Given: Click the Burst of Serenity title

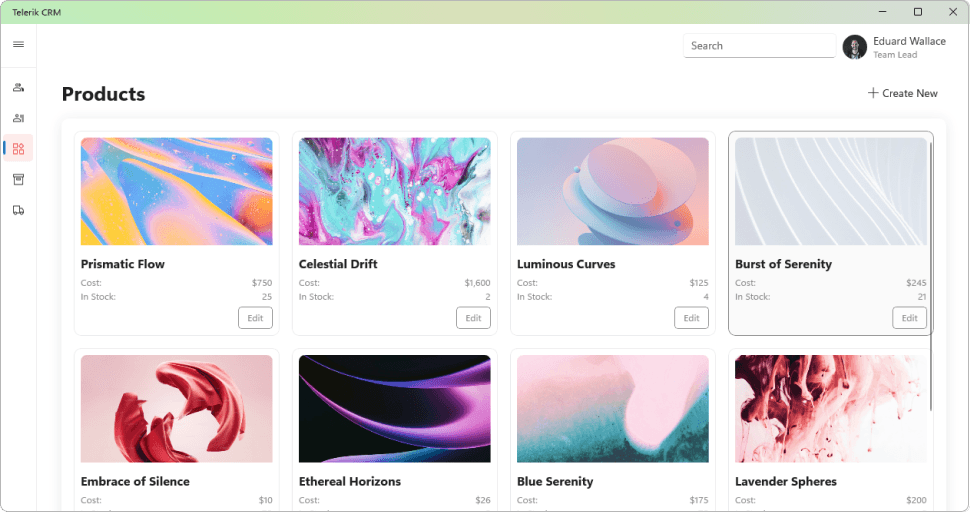Looking at the screenshot, I should pos(783,264).
